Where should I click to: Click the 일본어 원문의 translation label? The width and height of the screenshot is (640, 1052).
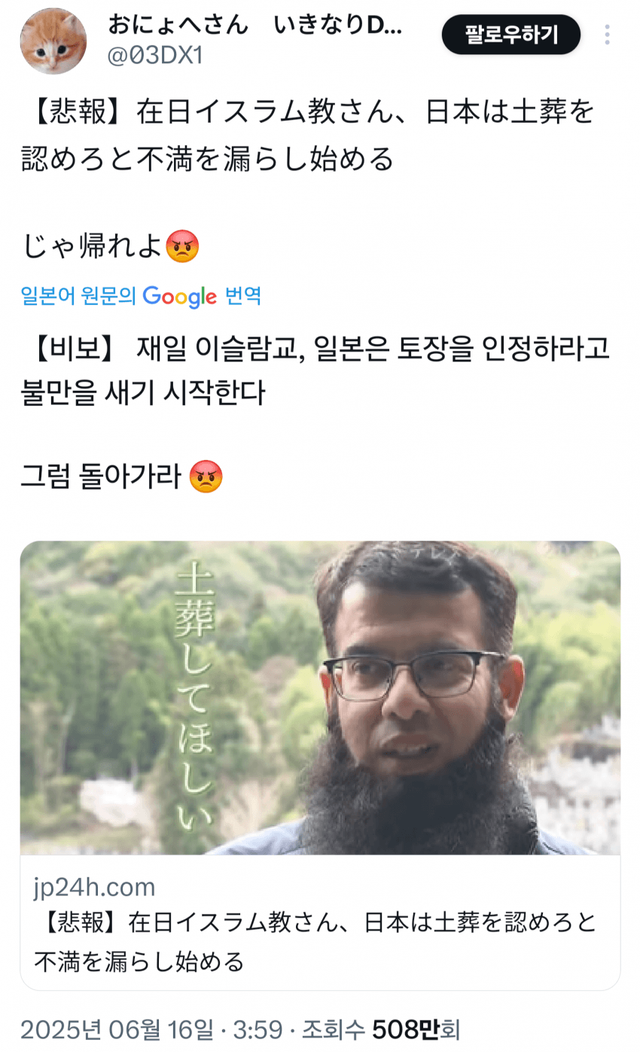pyautogui.click(x=78, y=295)
